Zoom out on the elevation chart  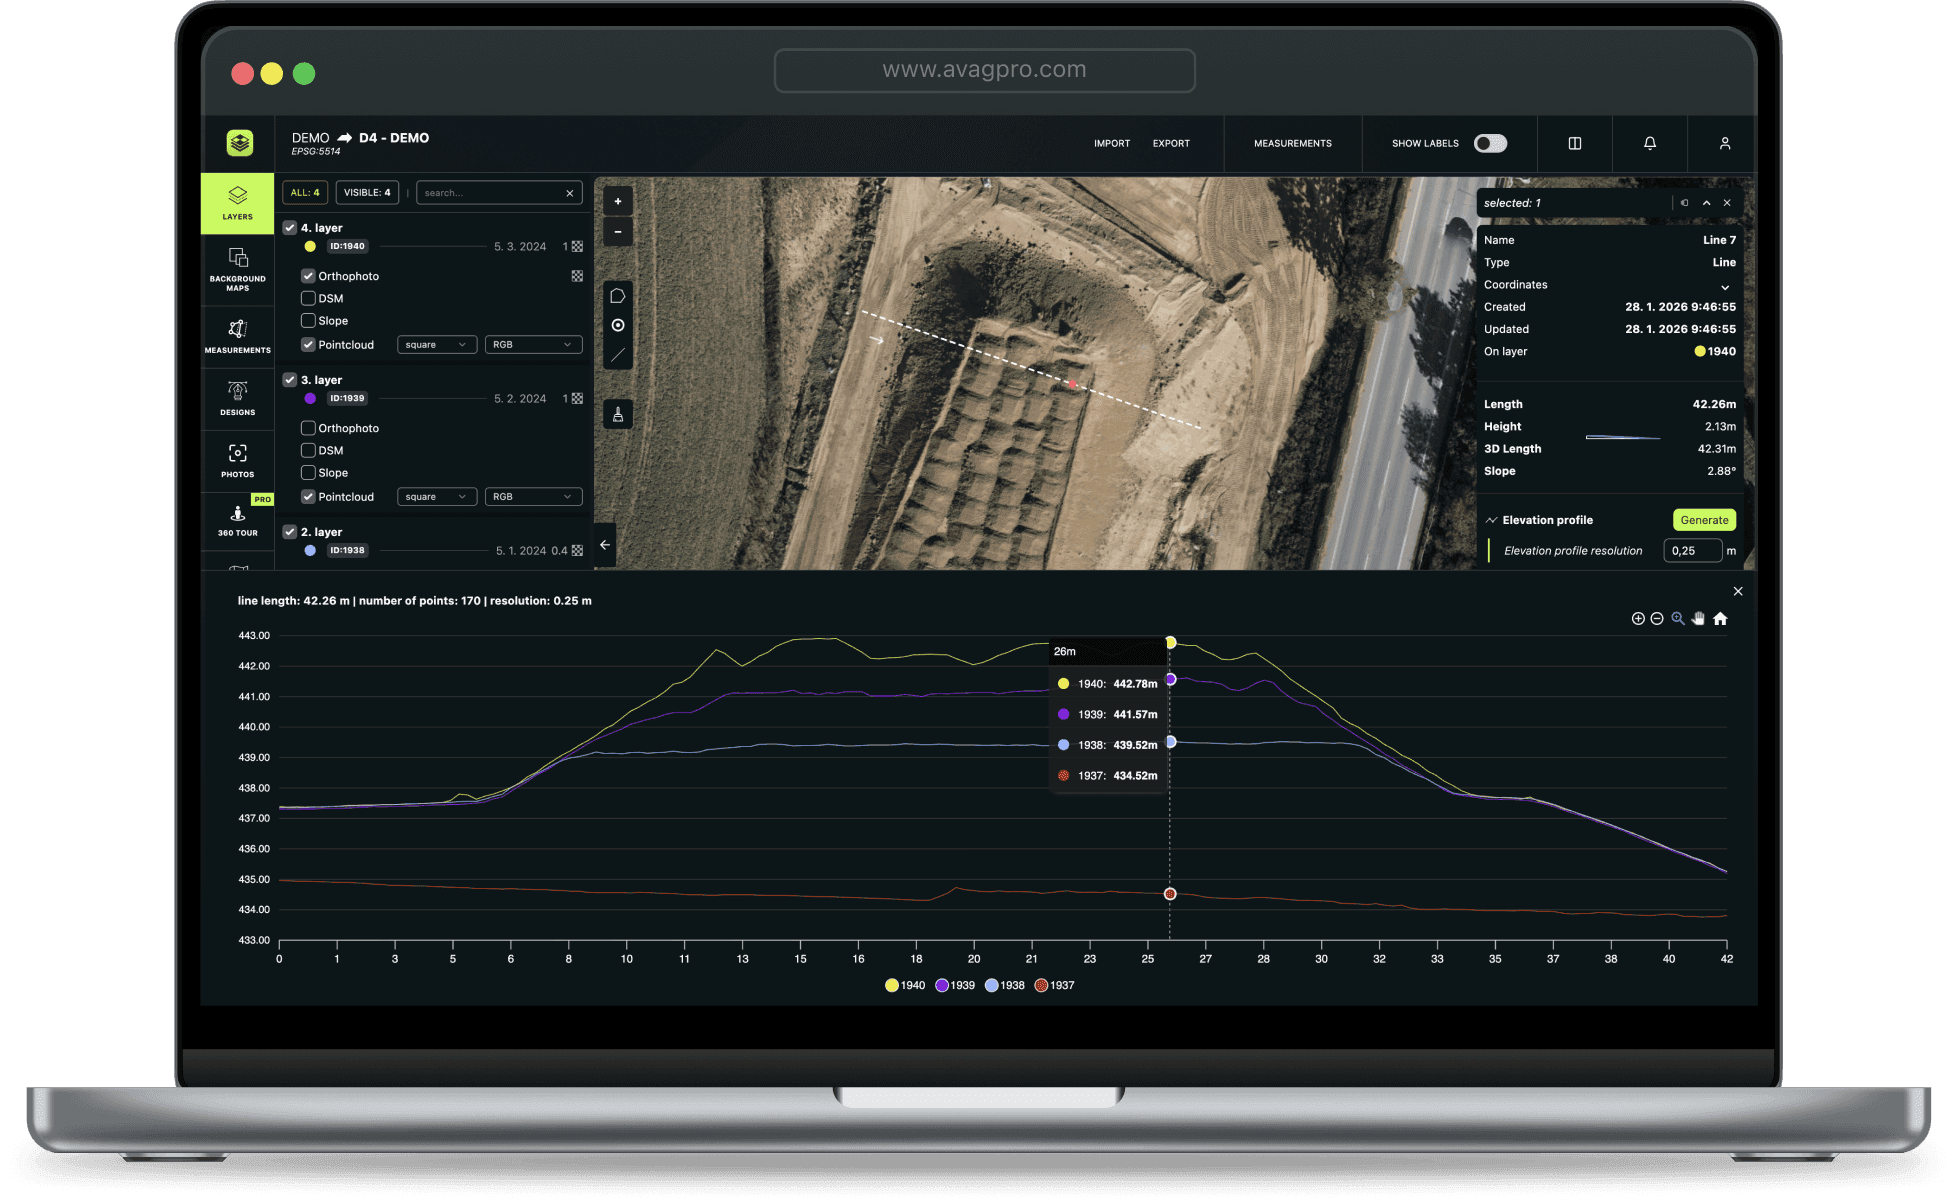(1657, 619)
